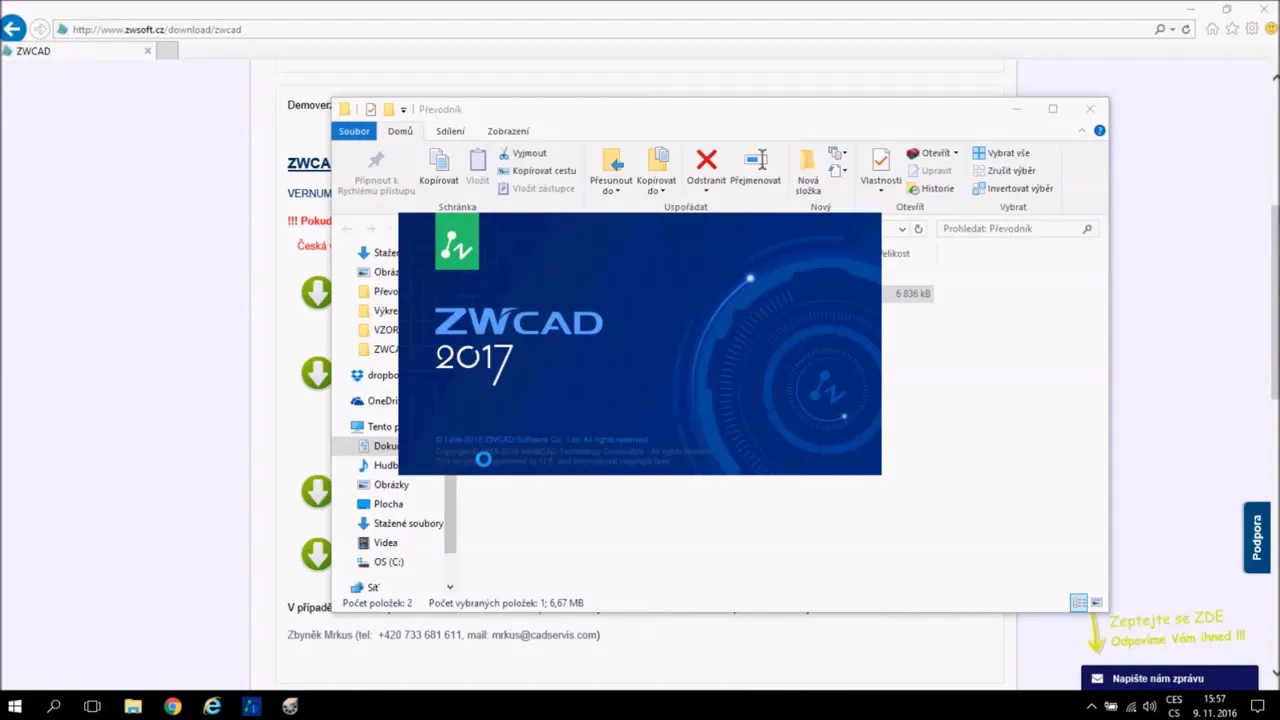Click Historie in Otevřít group
Image resolution: width=1280 pixels, height=720 pixels.
click(930, 188)
